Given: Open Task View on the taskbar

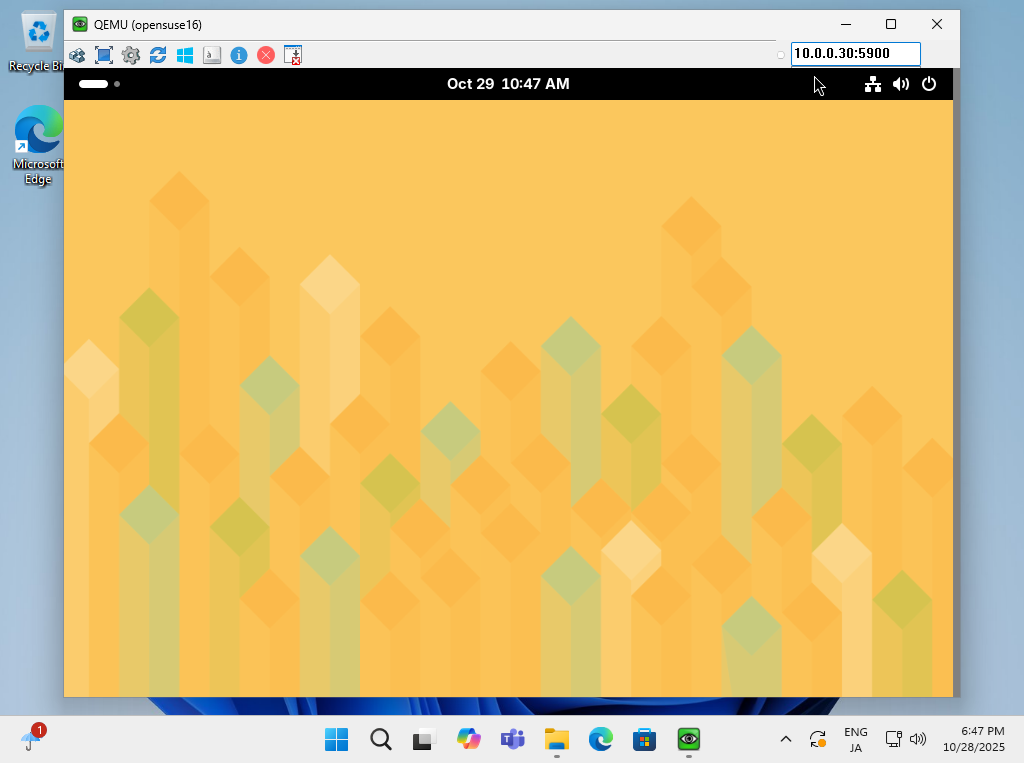Looking at the screenshot, I should pyautogui.click(x=424, y=739).
